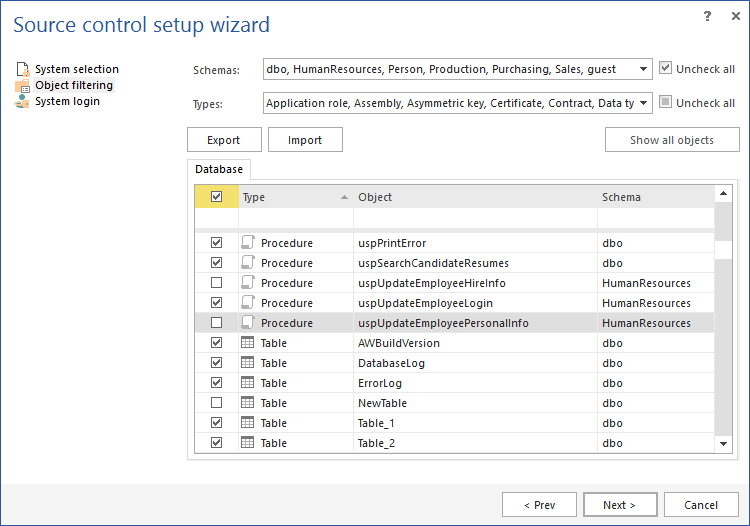Click the System selection step icon
Viewport: 750px width, 526px height.
22,70
